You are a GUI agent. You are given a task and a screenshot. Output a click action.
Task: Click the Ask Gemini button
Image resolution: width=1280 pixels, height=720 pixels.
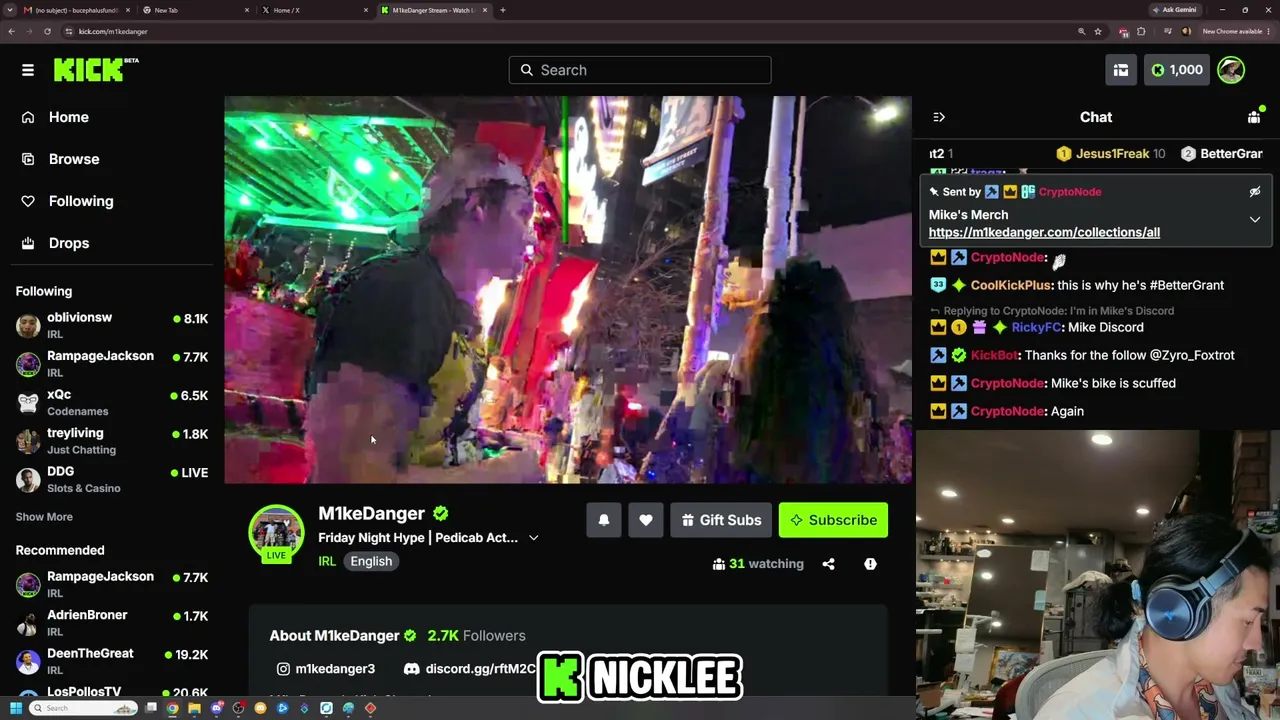coord(1175,10)
